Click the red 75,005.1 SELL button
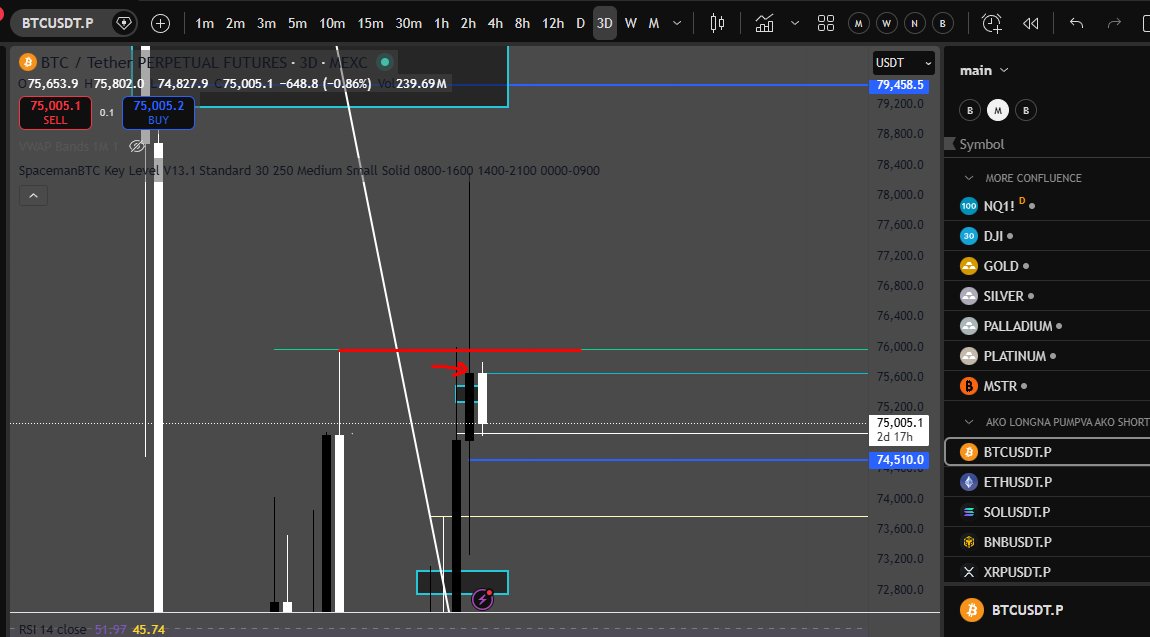The height and width of the screenshot is (637, 1150). [x=55, y=113]
